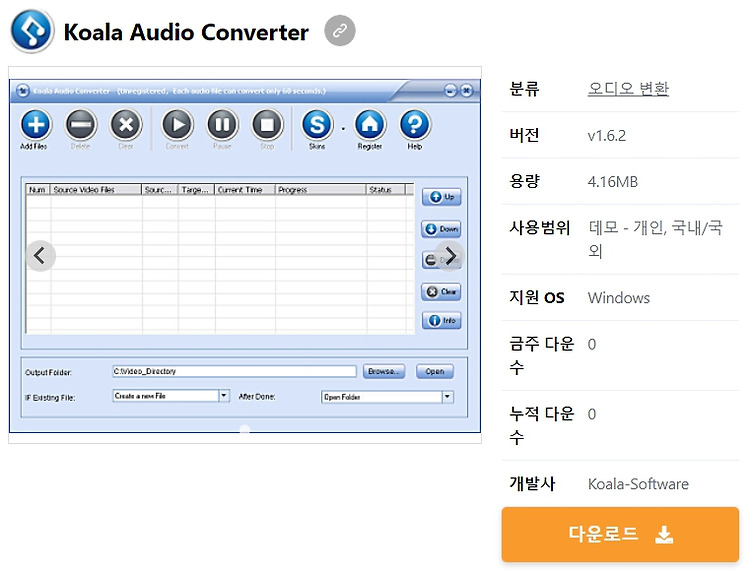Minimize the Koala Audio Converter app window
Screen dimensions: 750x573
click(450, 90)
